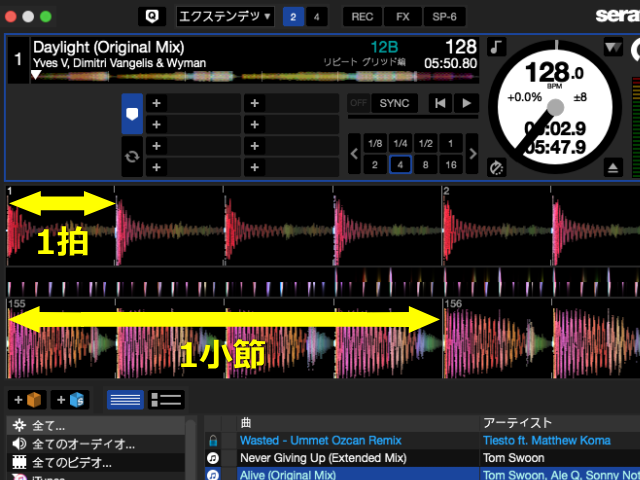This screenshot has width=640, height=480.
Task: Switch to album art list view
Action: coord(166,400)
